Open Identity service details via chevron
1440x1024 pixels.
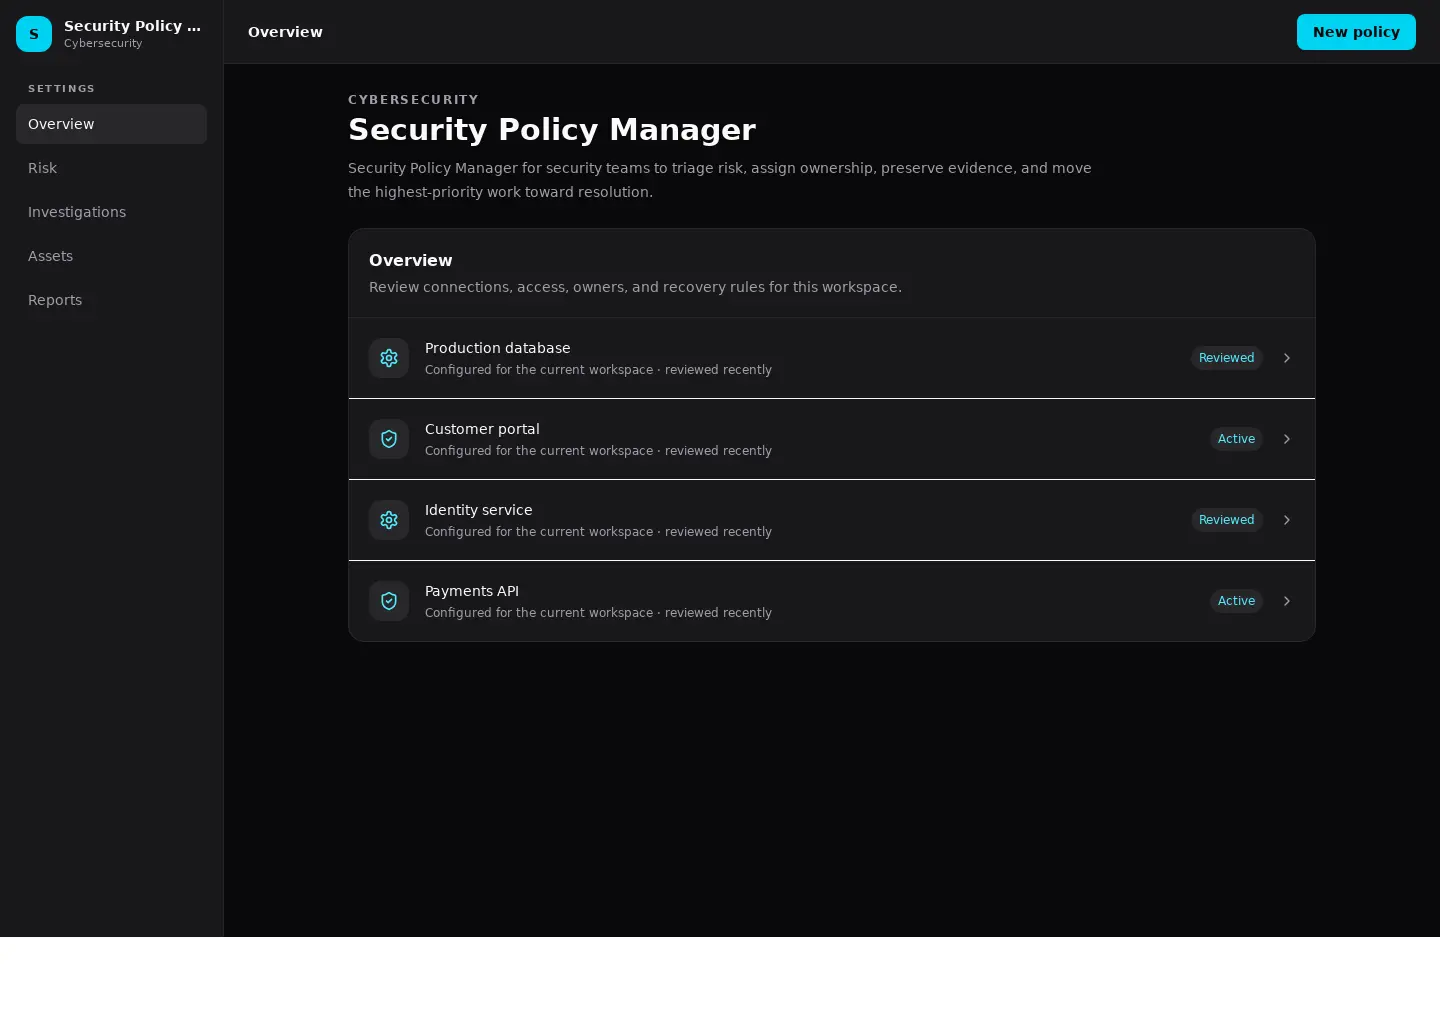(1287, 520)
